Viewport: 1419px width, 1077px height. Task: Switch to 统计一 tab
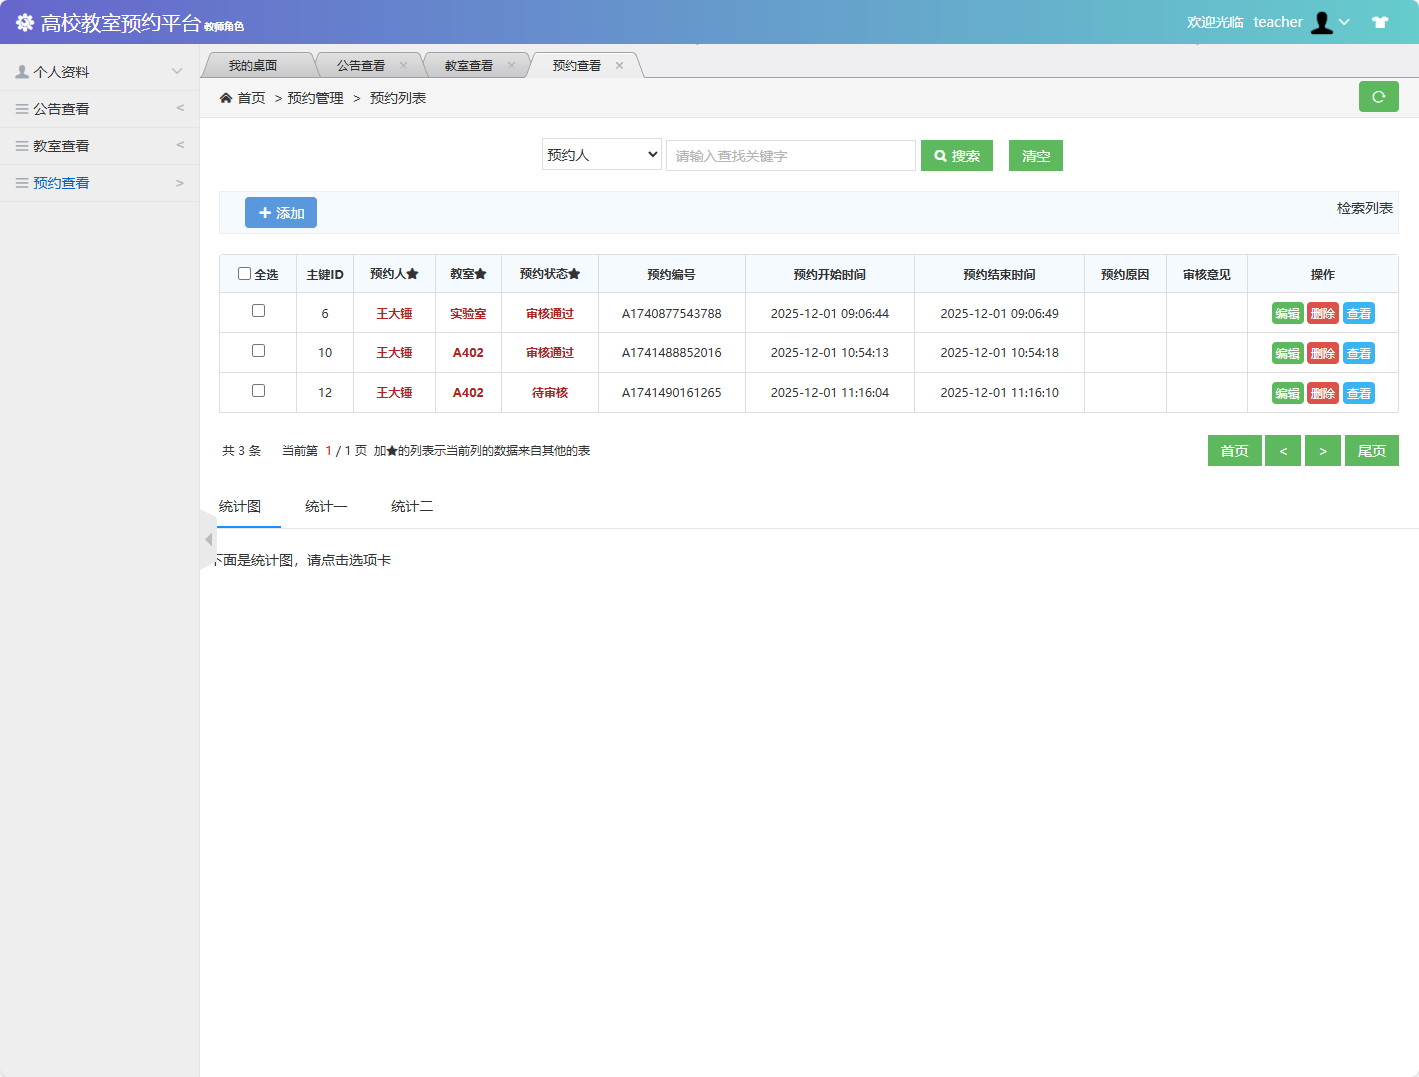[326, 507]
